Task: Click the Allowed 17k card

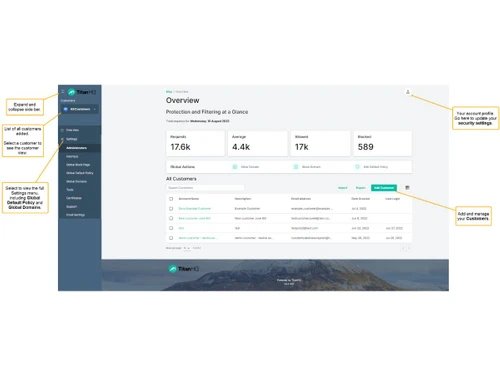Action: click(x=320, y=143)
